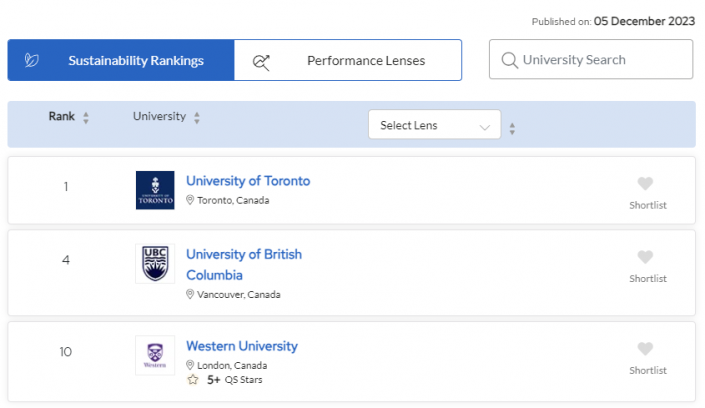Click the target arrow icon on Performance Lenses
The height and width of the screenshot is (408, 705).
pos(261,63)
